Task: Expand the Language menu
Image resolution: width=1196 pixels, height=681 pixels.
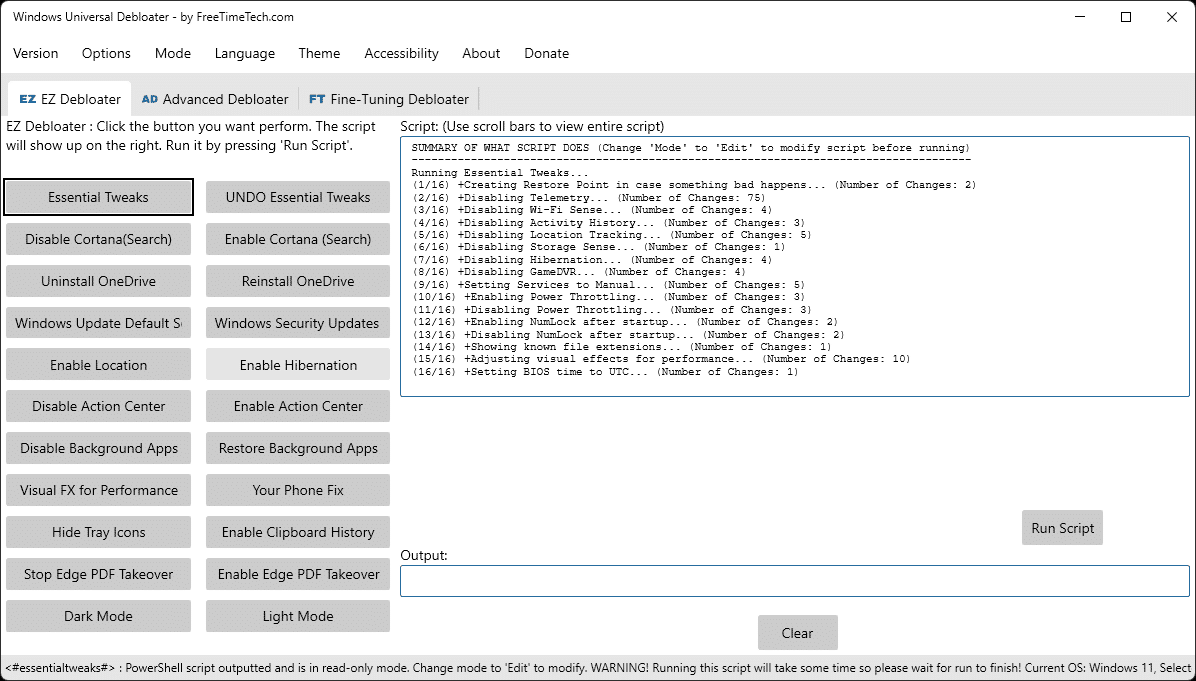Action: [244, 53]
